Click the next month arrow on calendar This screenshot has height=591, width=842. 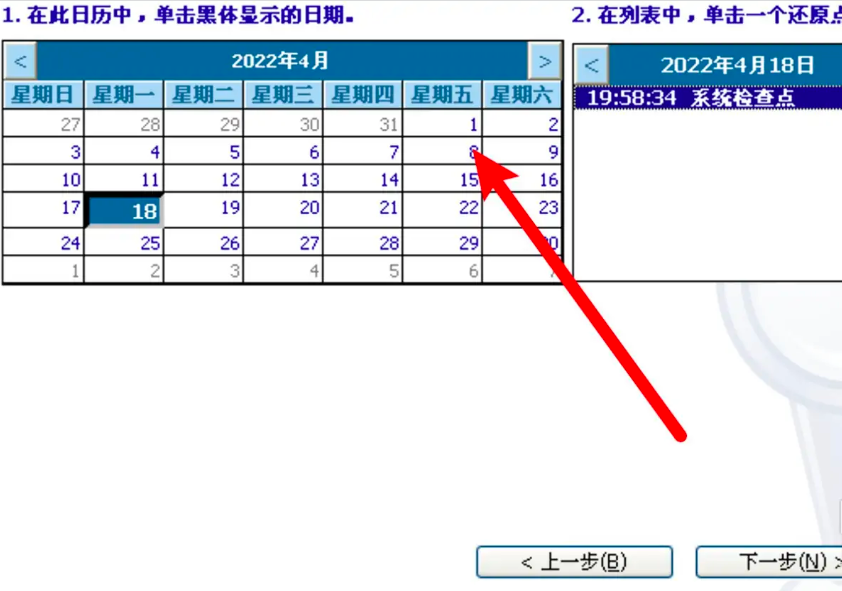[545, 60]
